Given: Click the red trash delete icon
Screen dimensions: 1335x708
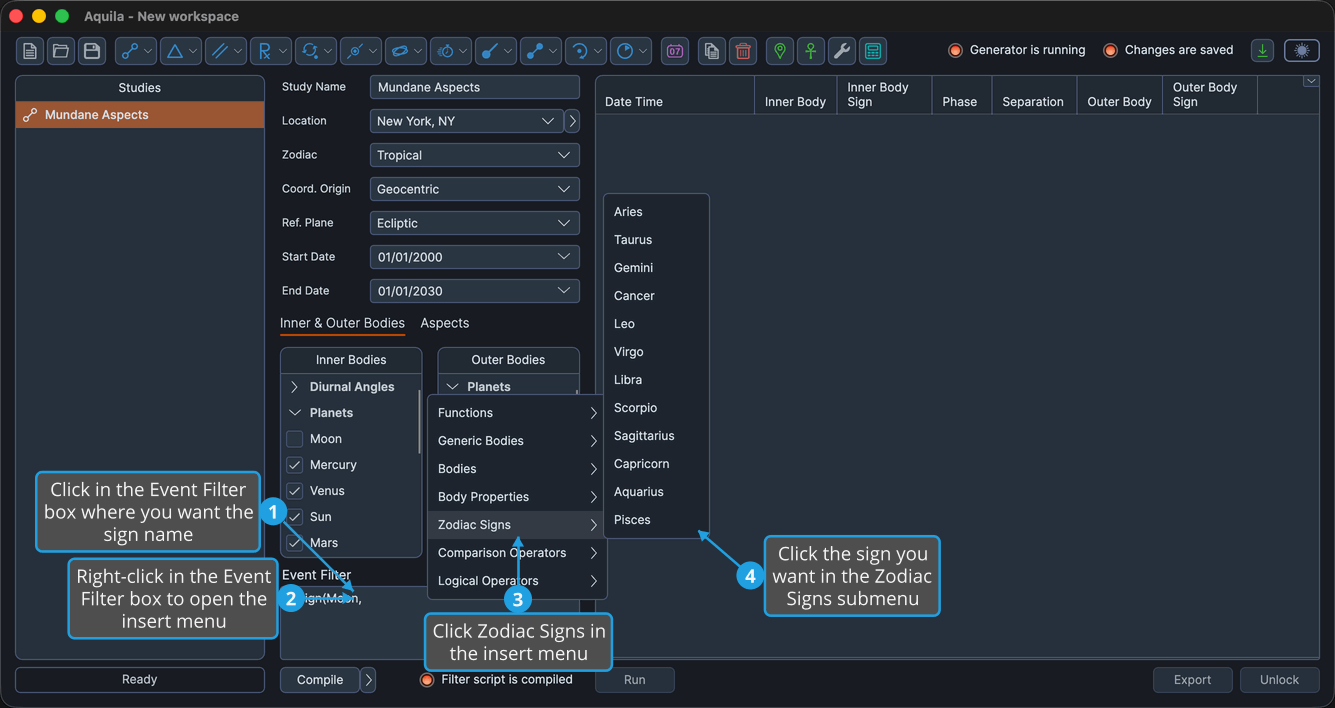Looking at the screenshot, I should 743,51.
